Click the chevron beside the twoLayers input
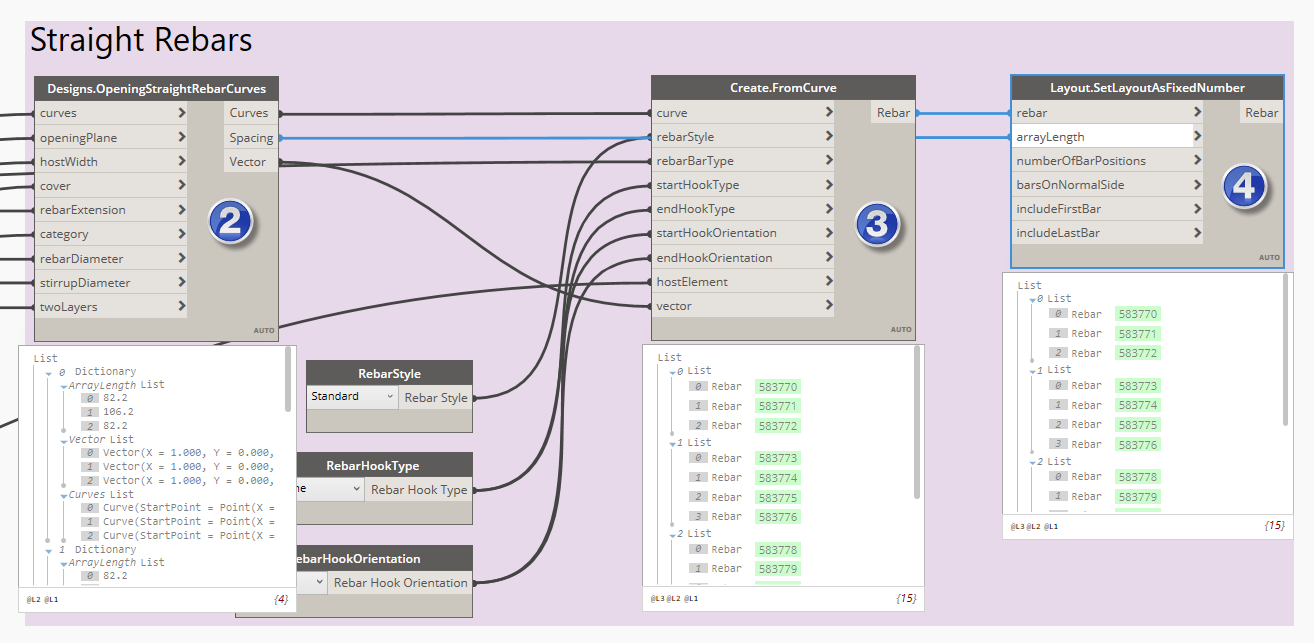 pyautogui.click(x=181, y=307)
